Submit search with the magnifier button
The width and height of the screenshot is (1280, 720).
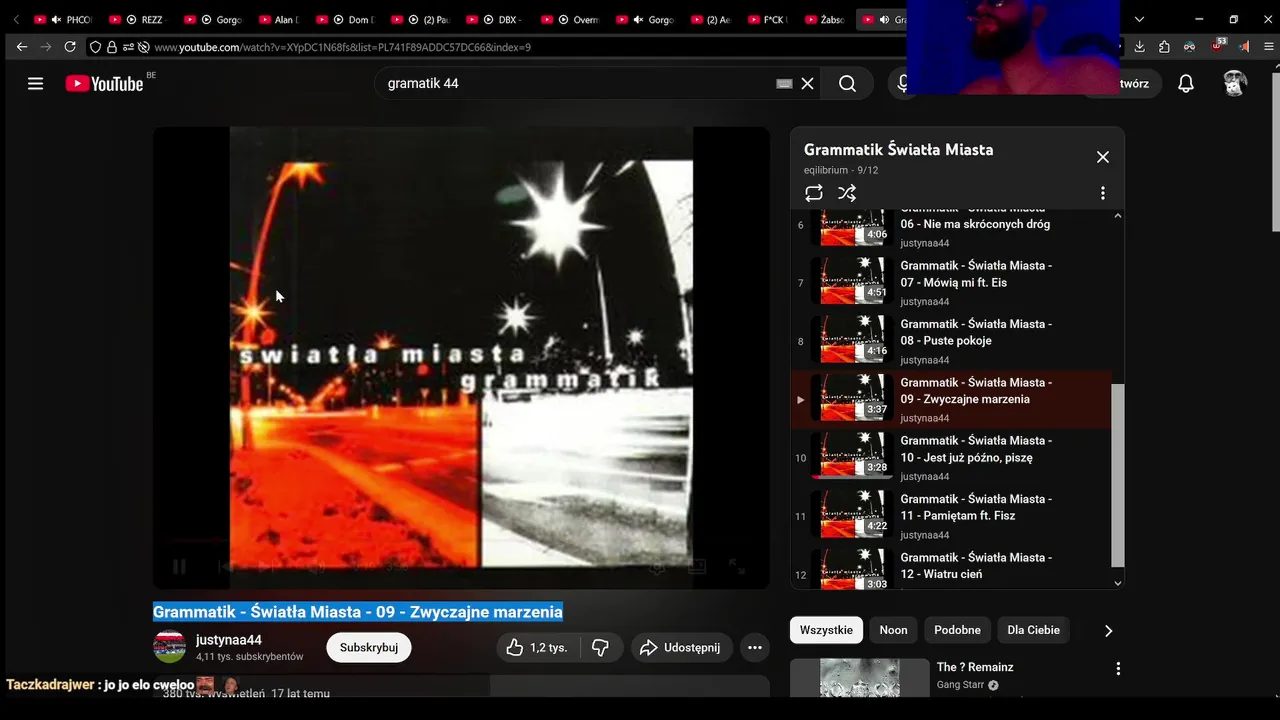click(x=847, y=84)
